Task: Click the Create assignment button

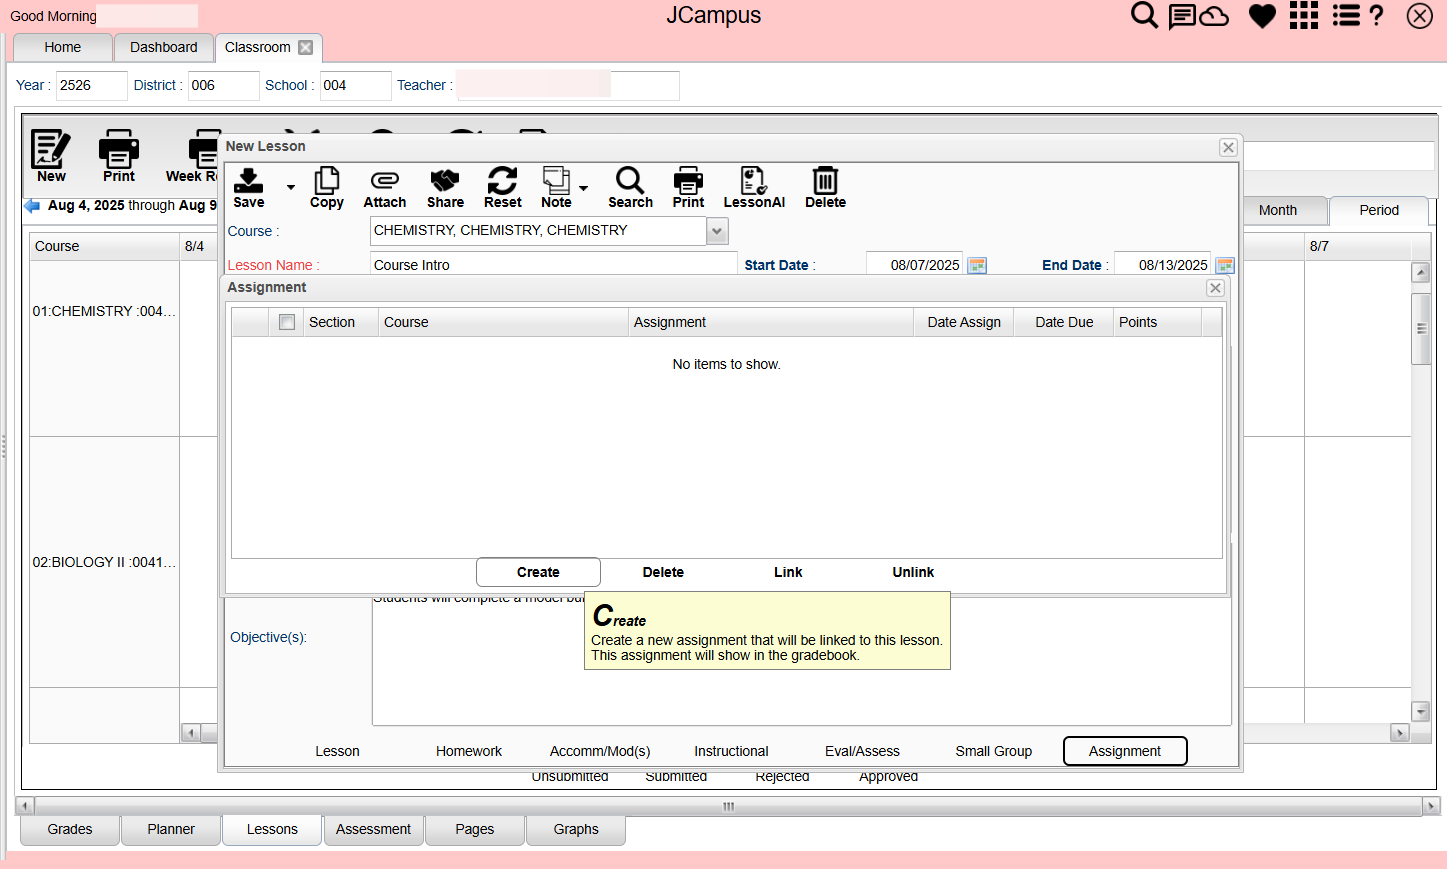Action: click(x=538, y=572)
